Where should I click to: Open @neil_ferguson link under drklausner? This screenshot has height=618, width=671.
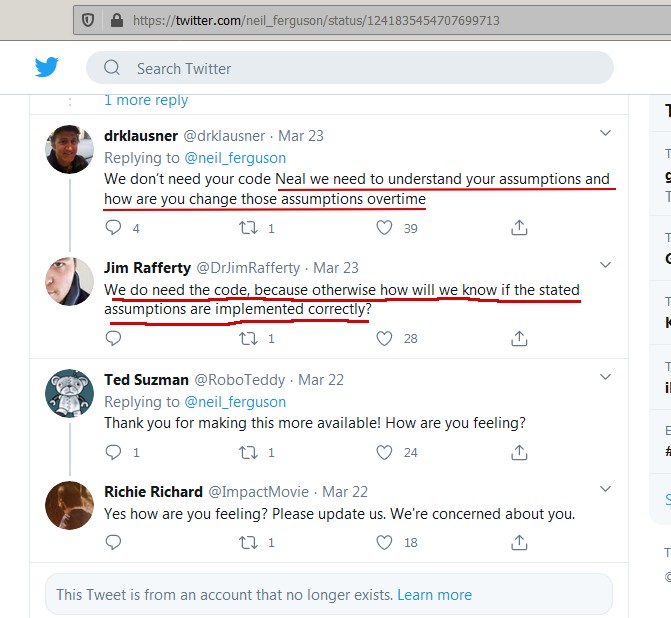[x=235, y=157]
